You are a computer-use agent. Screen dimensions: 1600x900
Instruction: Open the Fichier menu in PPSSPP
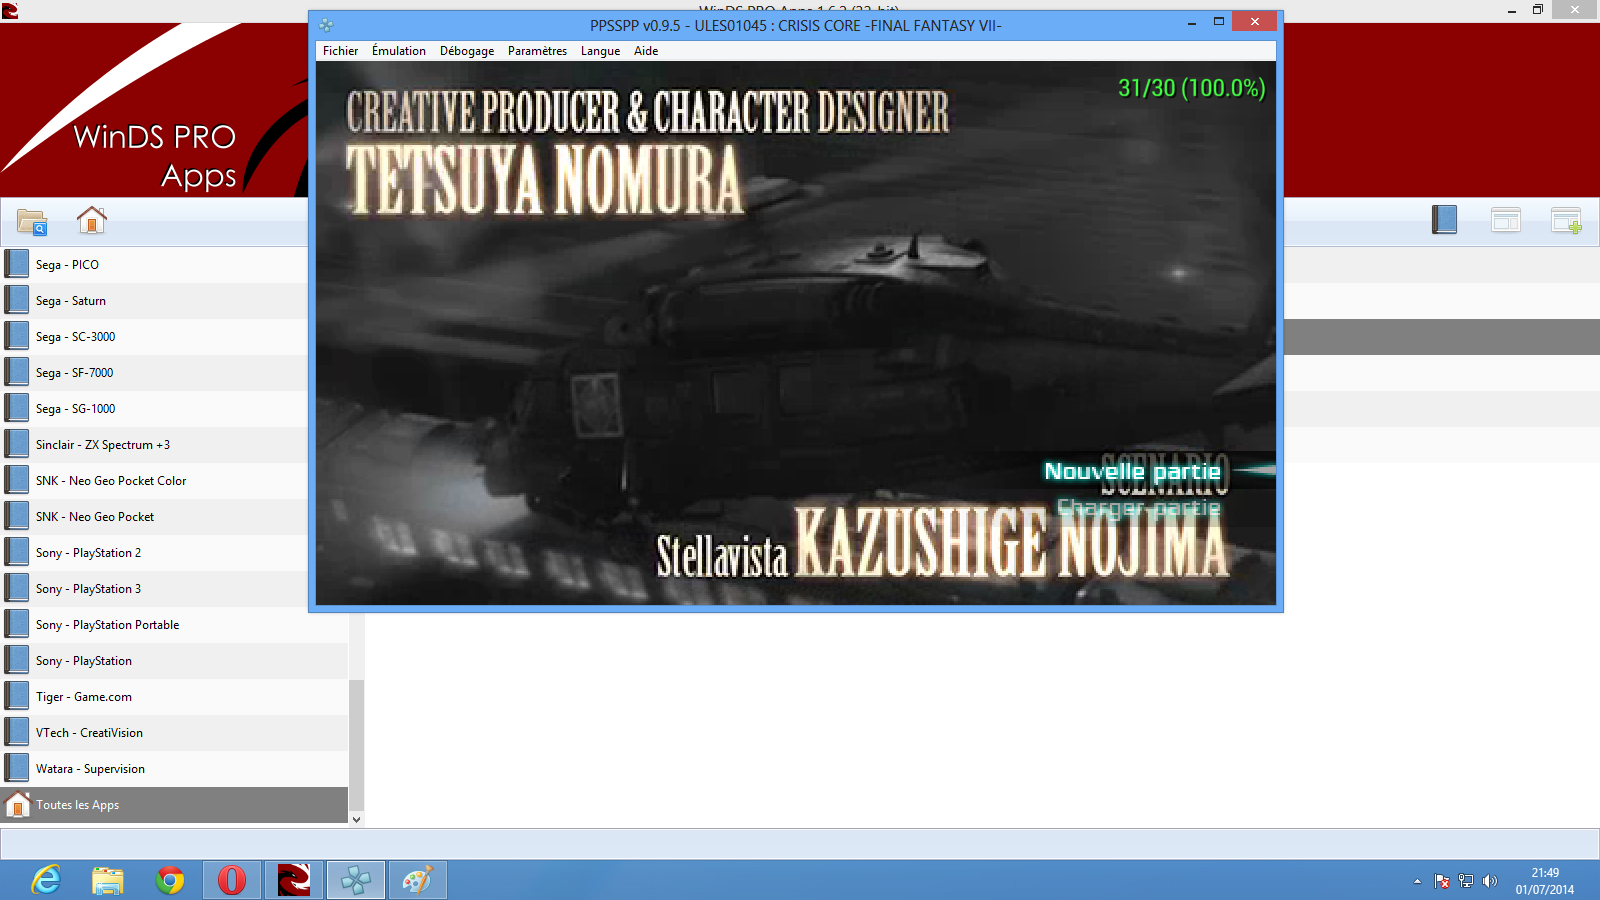340,51
